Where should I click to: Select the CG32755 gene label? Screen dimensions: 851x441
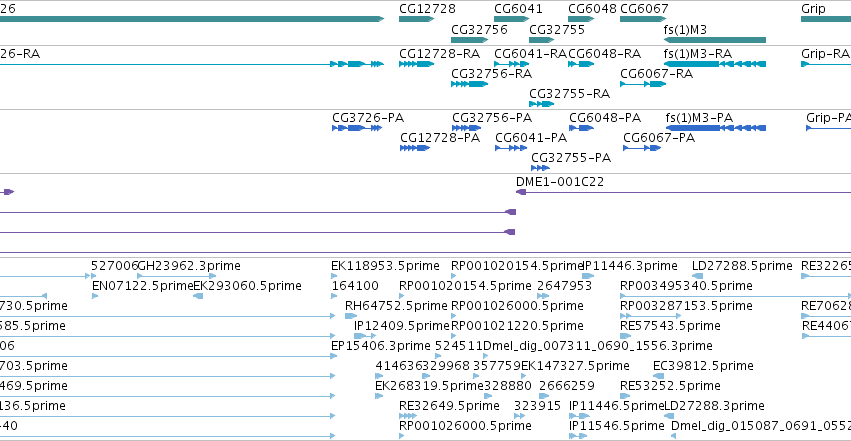coord(557,29)
